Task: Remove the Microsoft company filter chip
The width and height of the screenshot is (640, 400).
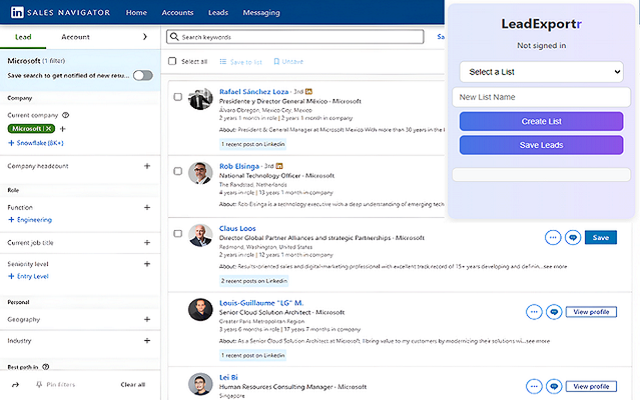Action: tap(49, 129)
